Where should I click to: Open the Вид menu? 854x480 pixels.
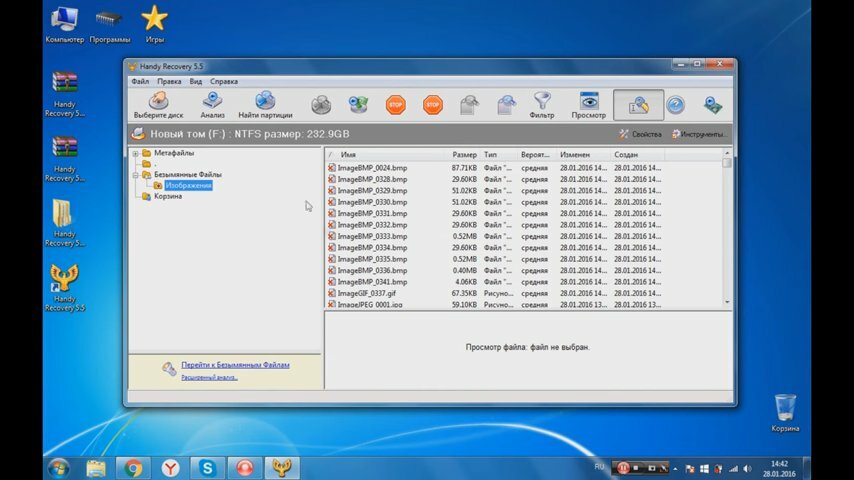pyautogui.click(x=196, y=81)
